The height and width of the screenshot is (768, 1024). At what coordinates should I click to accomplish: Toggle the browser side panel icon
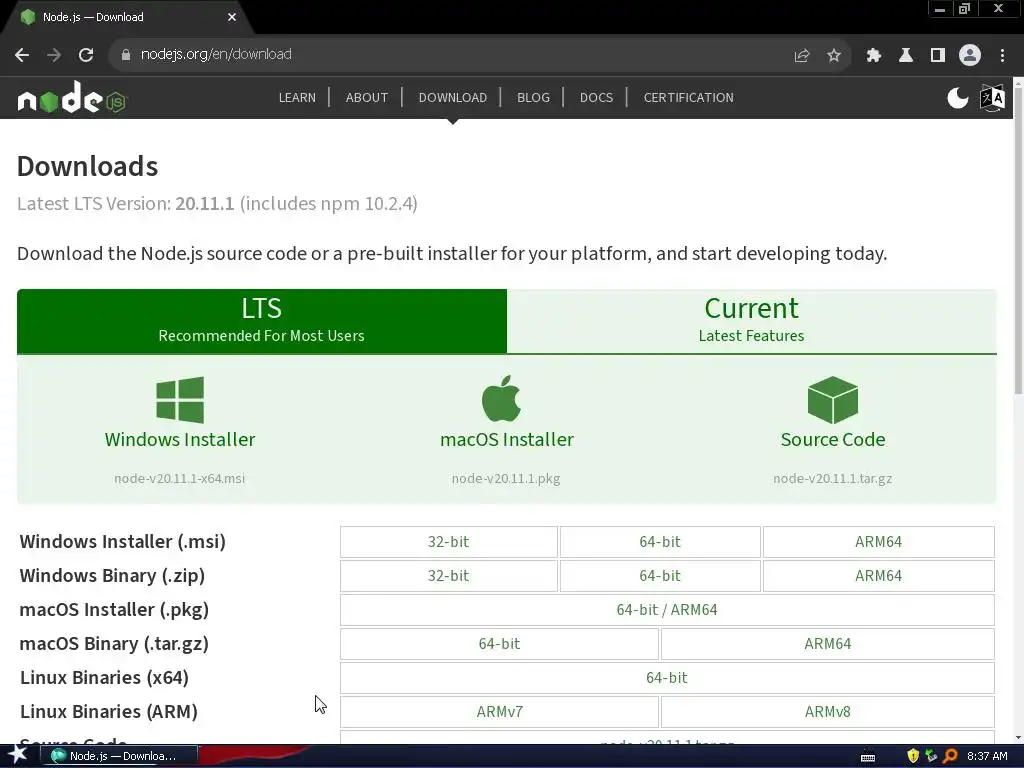point(938,55)
